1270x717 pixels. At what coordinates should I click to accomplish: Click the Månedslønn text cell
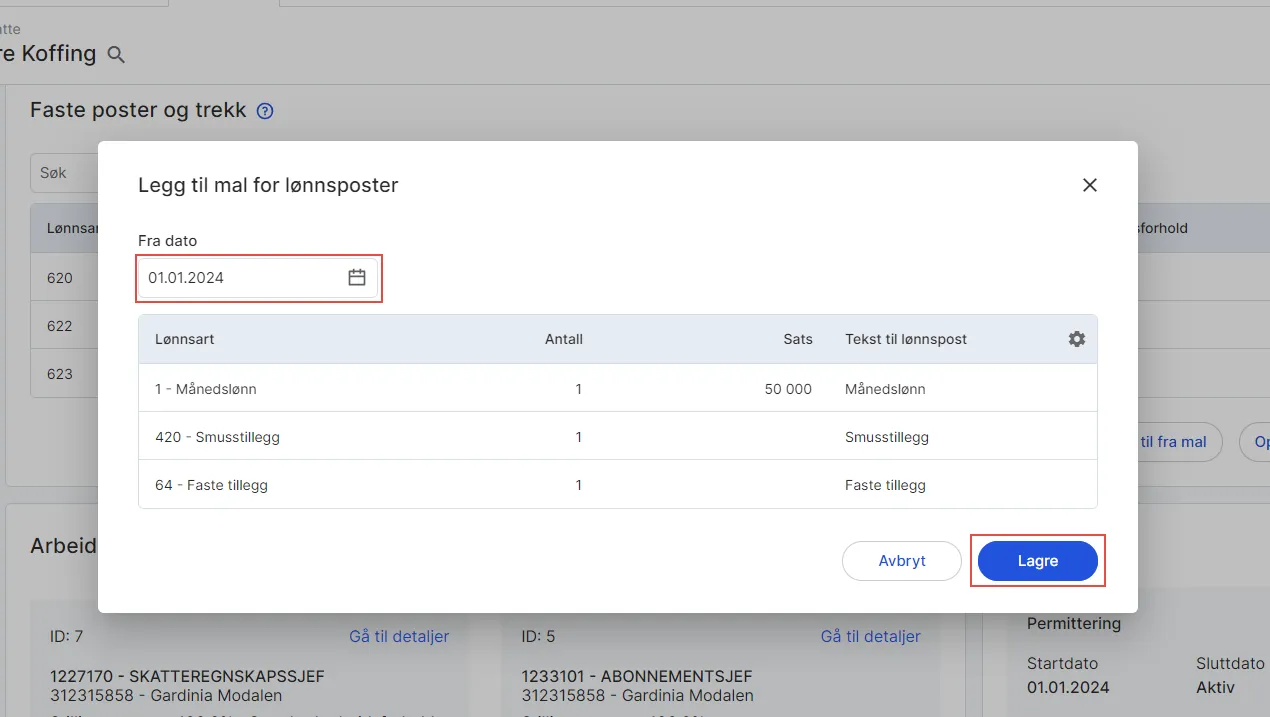885,389
